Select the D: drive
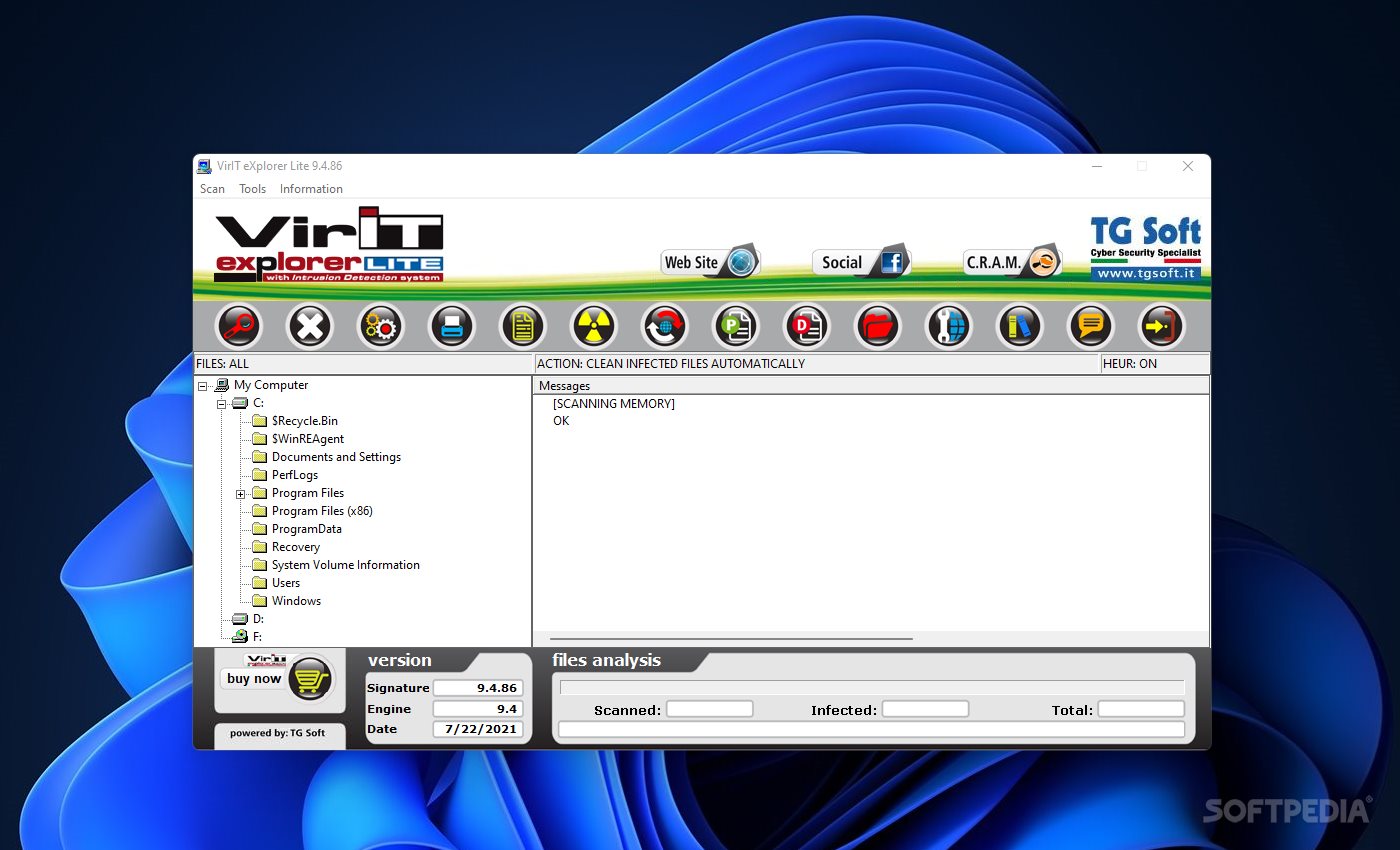This screenshot has height=850, width=1400. (x=258, y=619)
